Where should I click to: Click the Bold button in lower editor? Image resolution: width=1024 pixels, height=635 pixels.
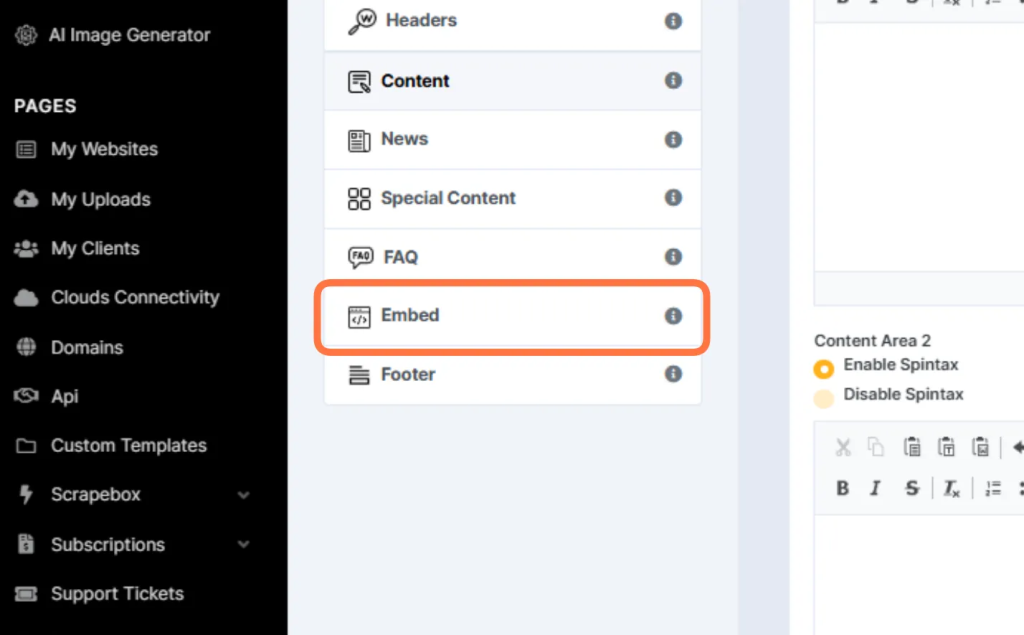[842, 488]
